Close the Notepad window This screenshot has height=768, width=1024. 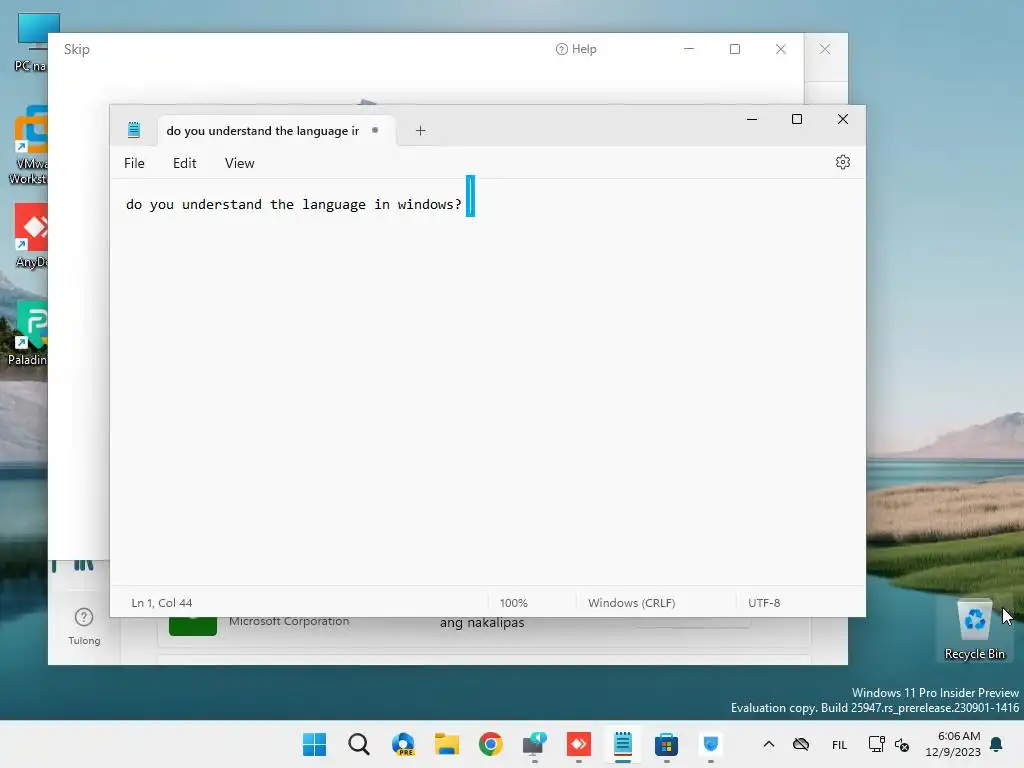pyautogui.click(x=842, y=119)
